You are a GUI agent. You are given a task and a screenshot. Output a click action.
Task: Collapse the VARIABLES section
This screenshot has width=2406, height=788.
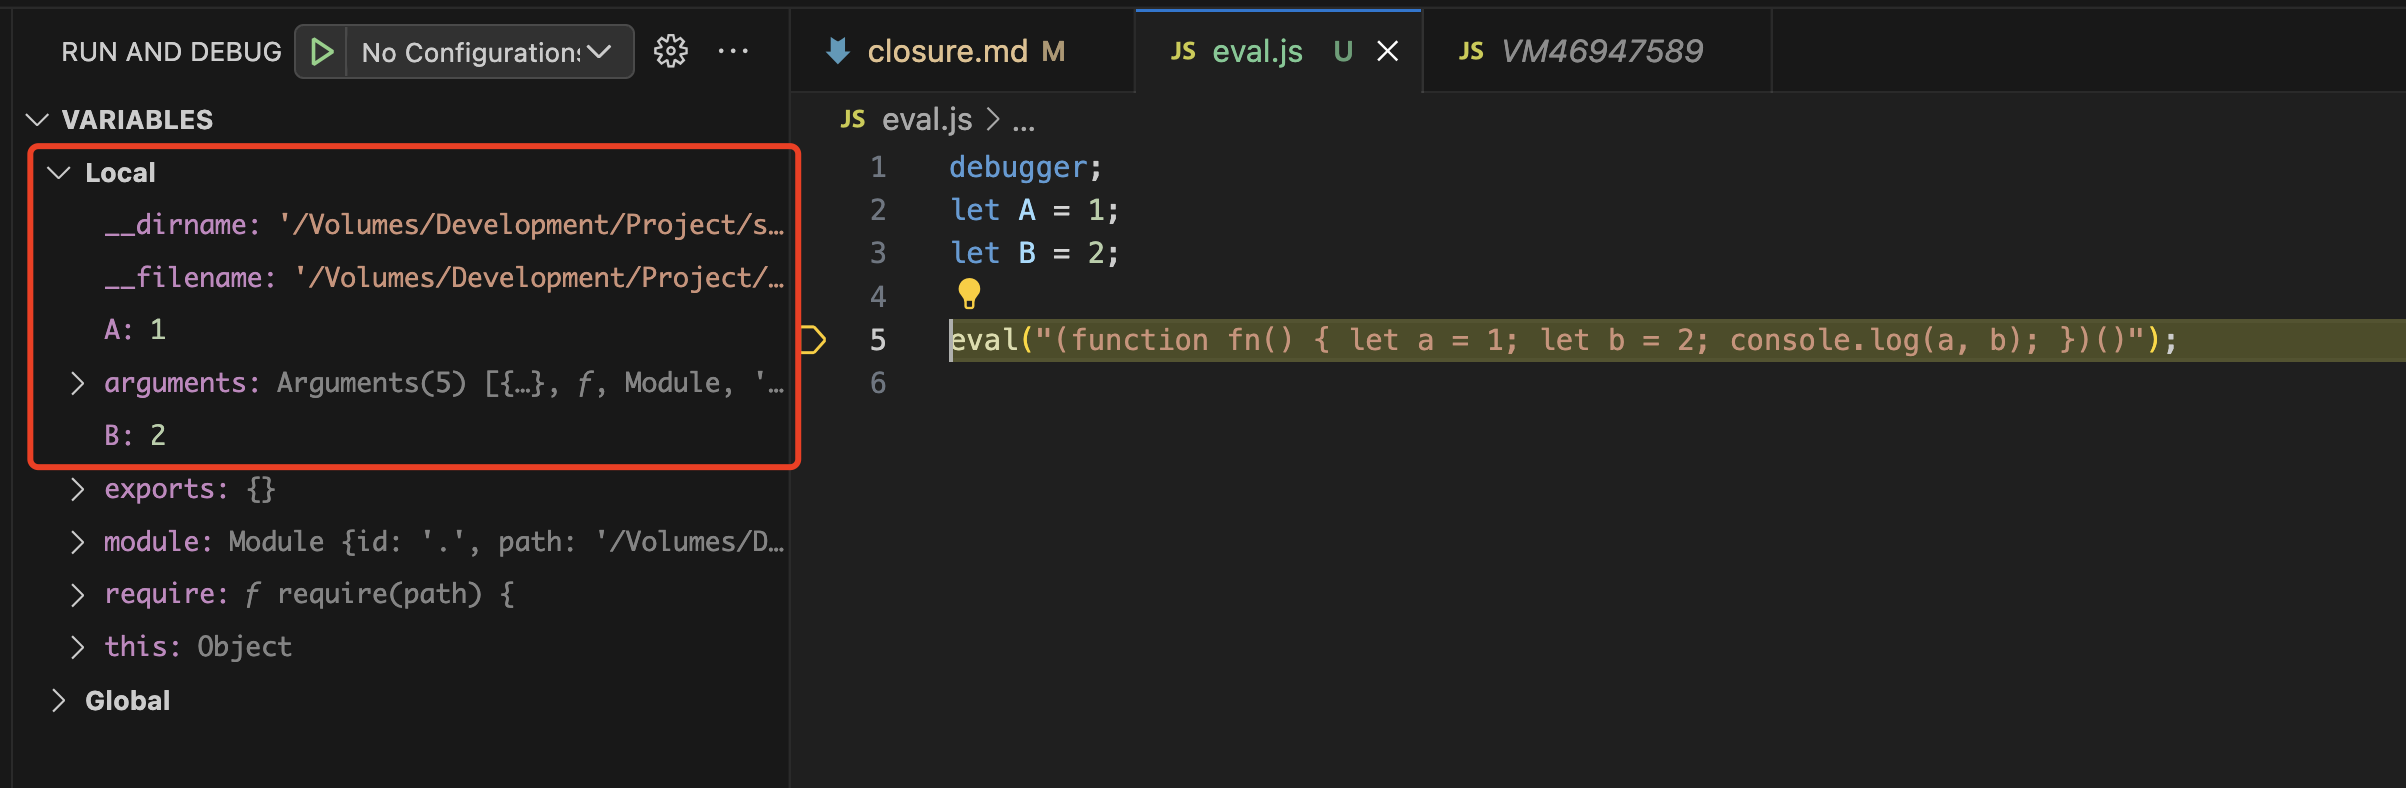click(x=37, y=120)
